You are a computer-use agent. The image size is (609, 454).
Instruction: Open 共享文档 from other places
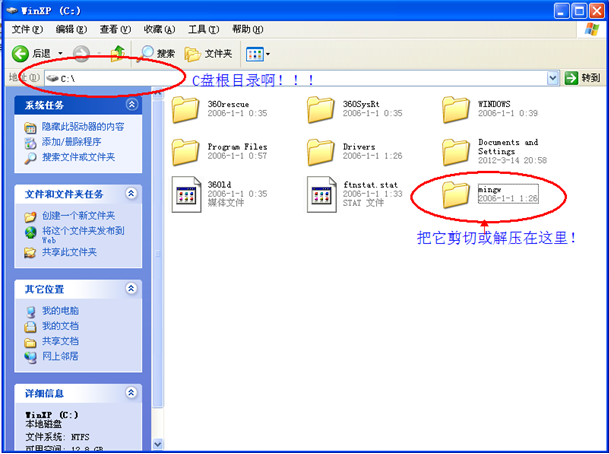[60, 341]
